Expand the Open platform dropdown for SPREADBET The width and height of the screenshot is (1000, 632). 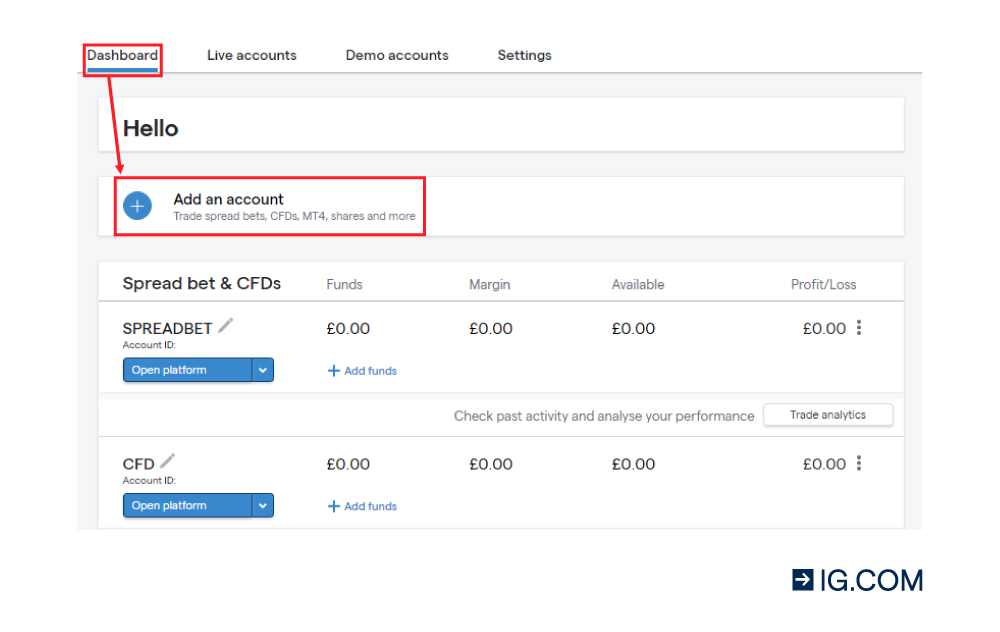tap(262, 369)
